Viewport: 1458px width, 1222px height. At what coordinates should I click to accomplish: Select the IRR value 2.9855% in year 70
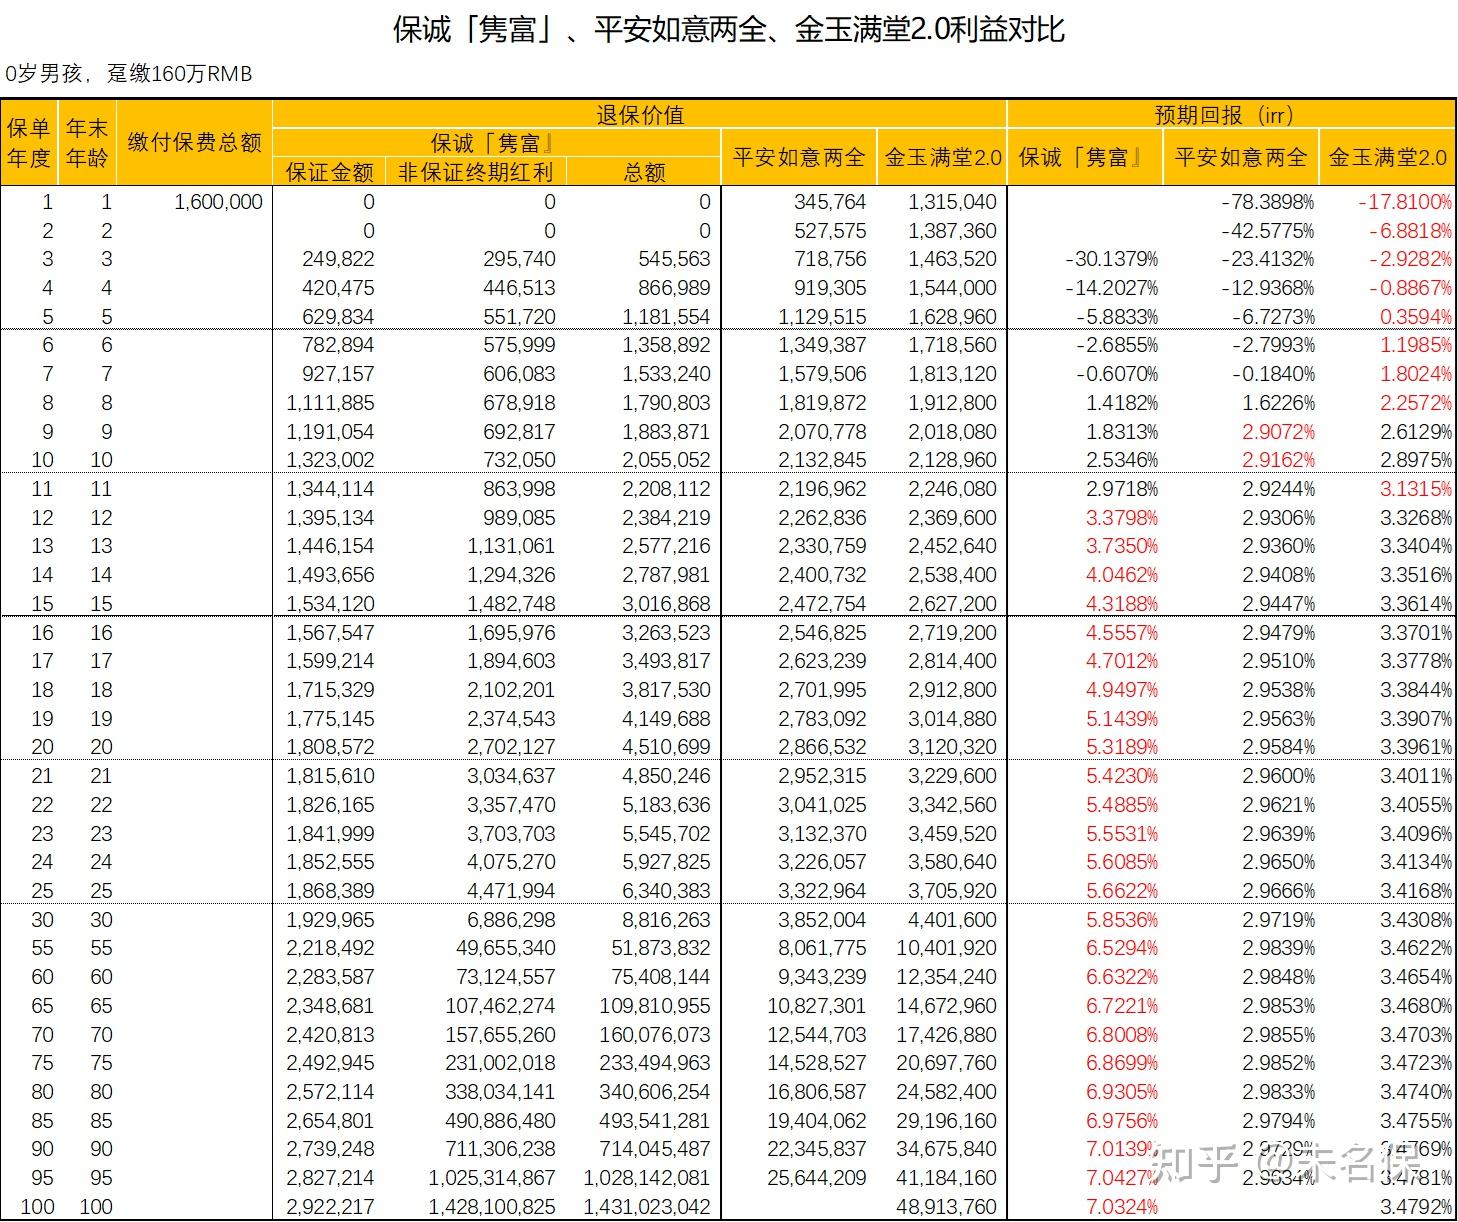(x=1279, y=1035)
